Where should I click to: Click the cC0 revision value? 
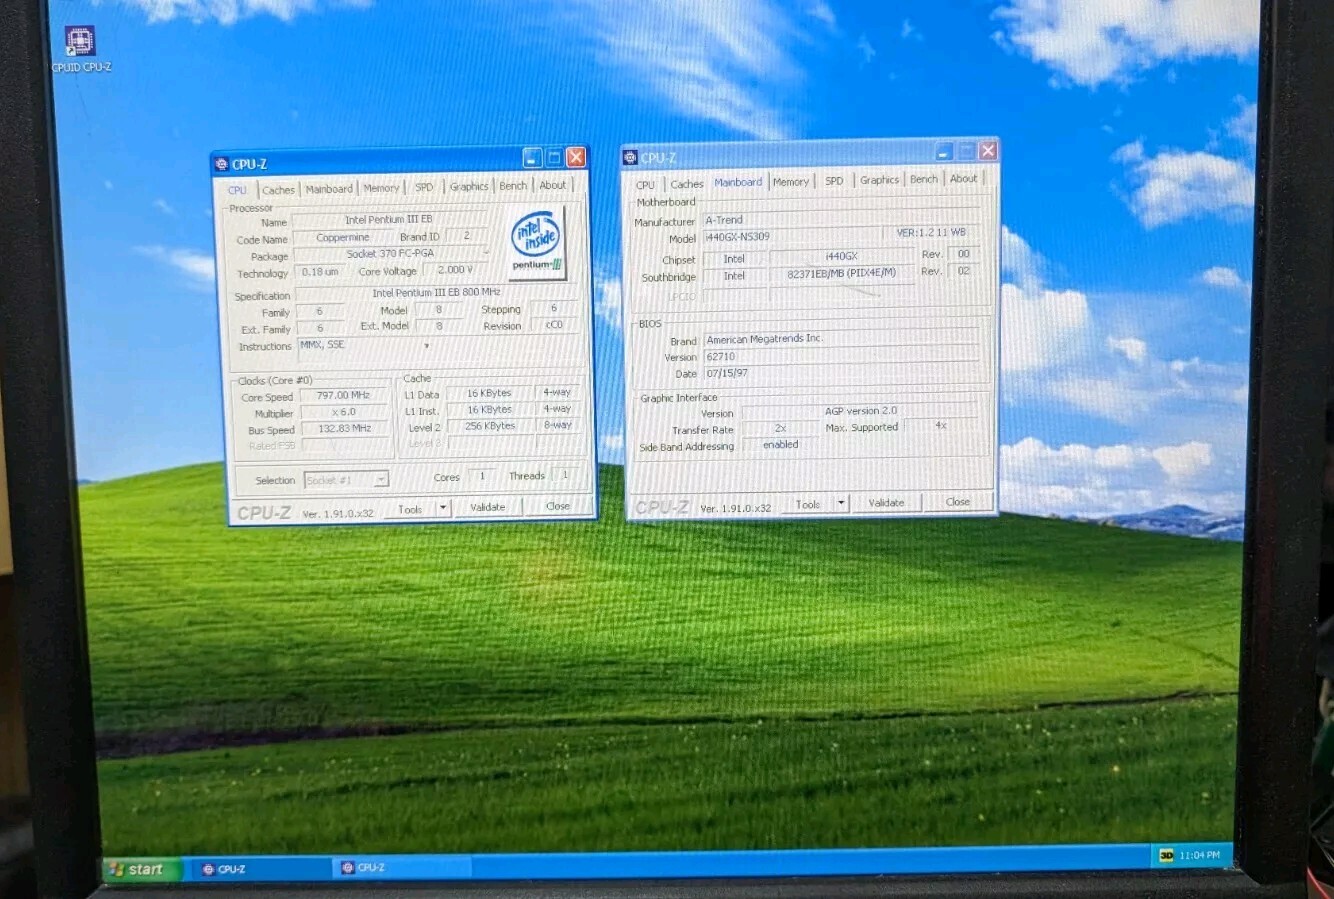click(x=553, y=325)
